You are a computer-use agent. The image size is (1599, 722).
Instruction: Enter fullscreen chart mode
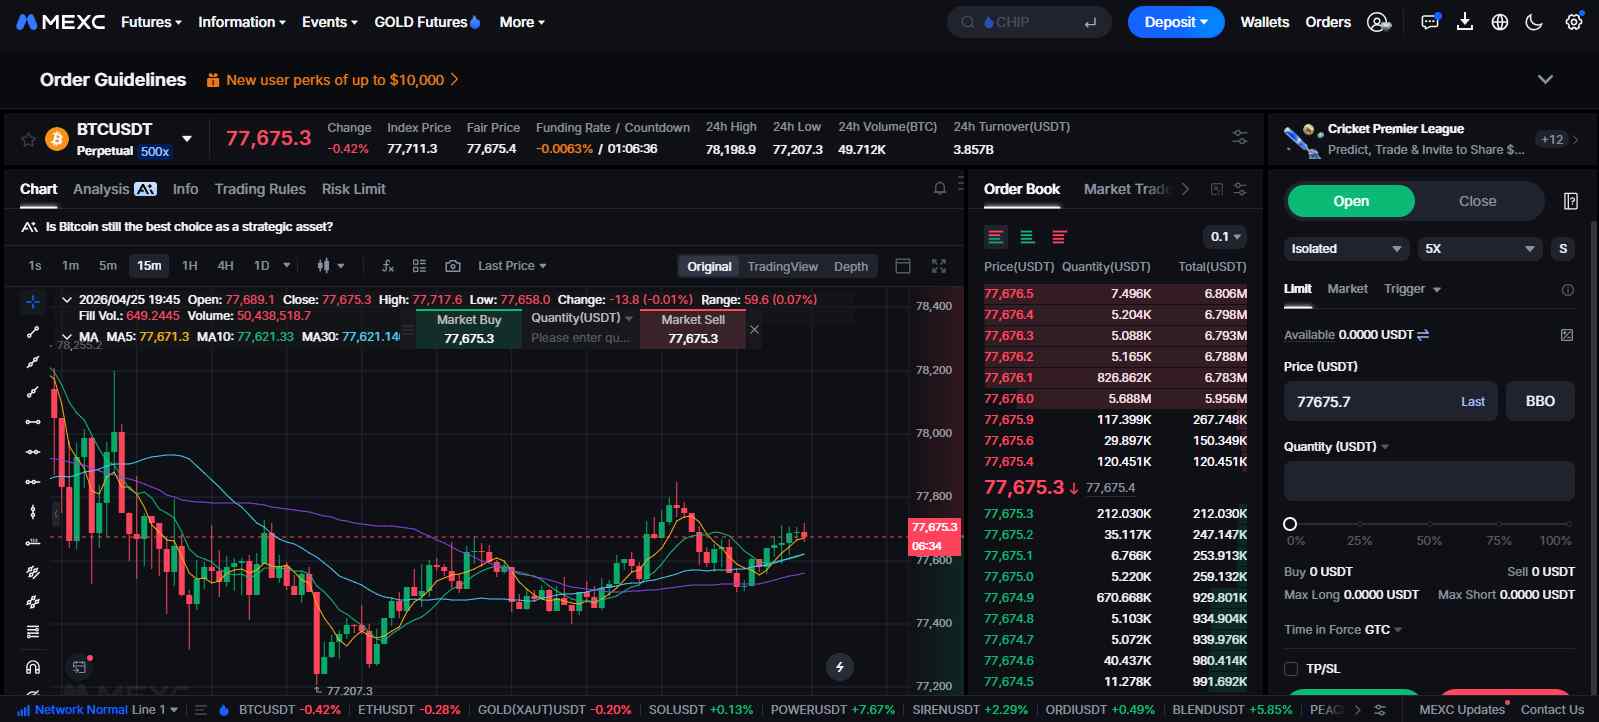tap(939, 266)
